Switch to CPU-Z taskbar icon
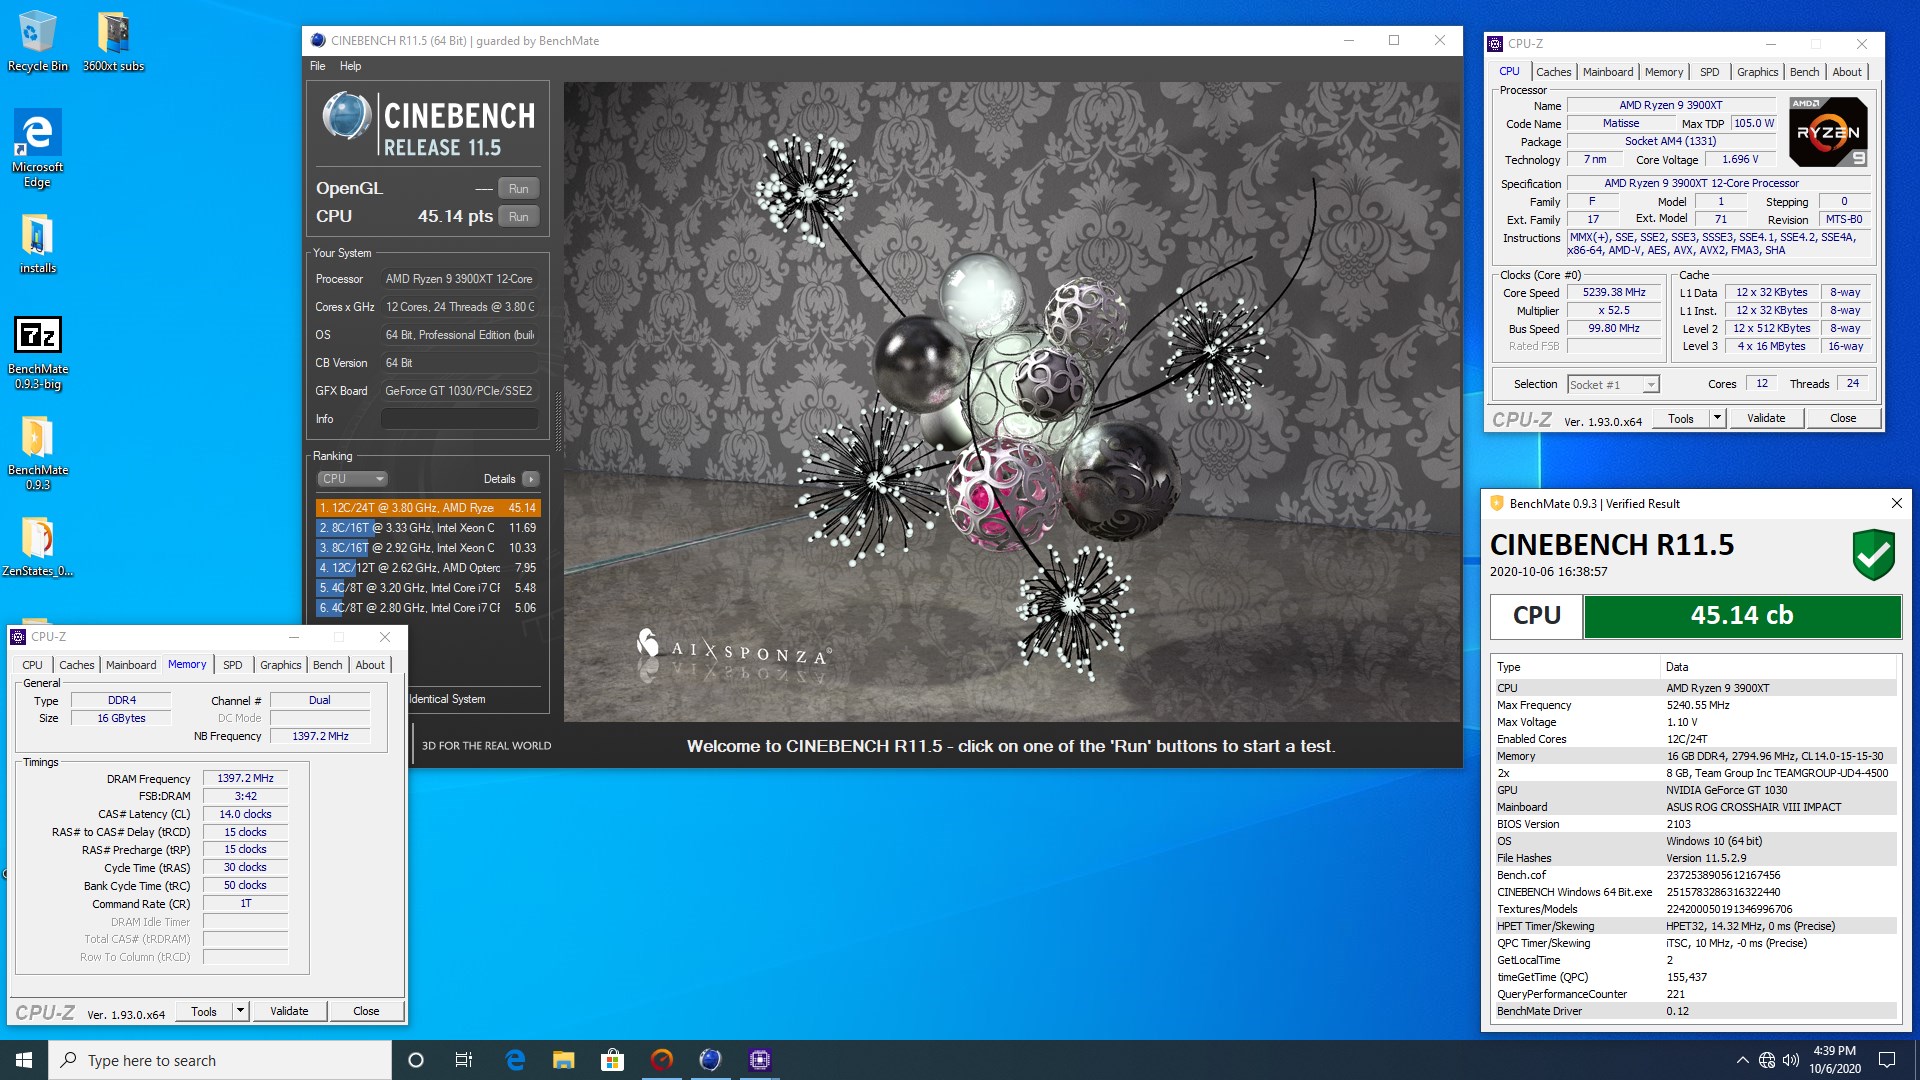This screenshot has width=1920, height=1080. pyautogui.click(x=759, y=1060)
